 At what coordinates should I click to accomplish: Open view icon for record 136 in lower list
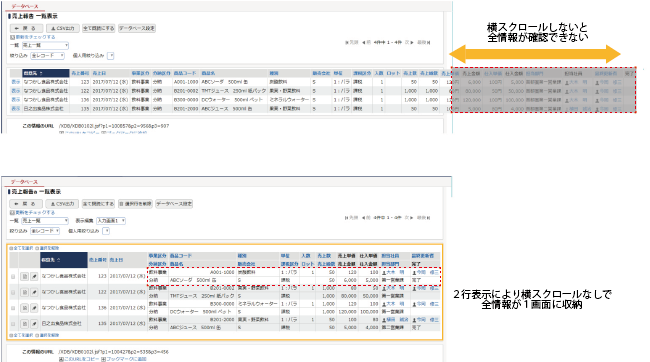click(24, 308)
